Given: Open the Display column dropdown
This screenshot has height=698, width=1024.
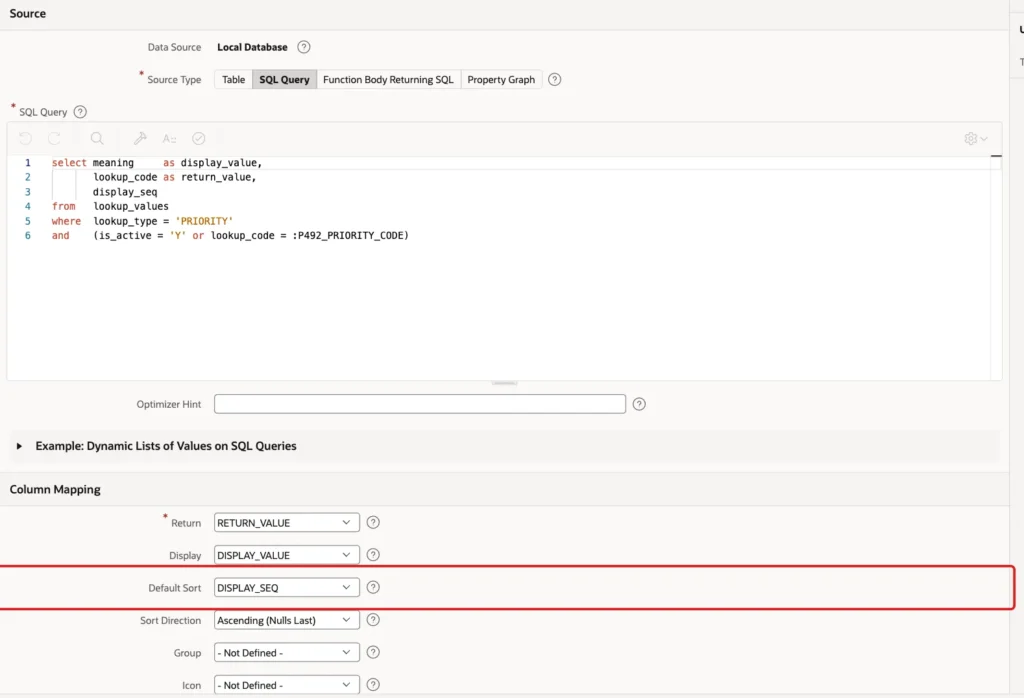Looking at the screenshot, I should pos(287,555).
